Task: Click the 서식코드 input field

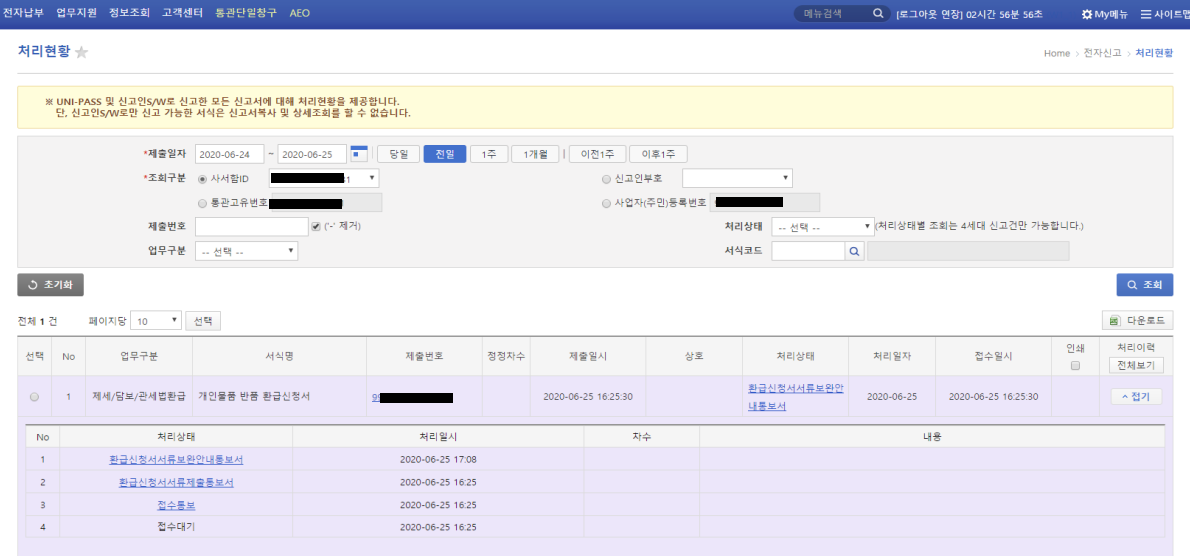Action: pyautogui.click(x=808, y=251)
